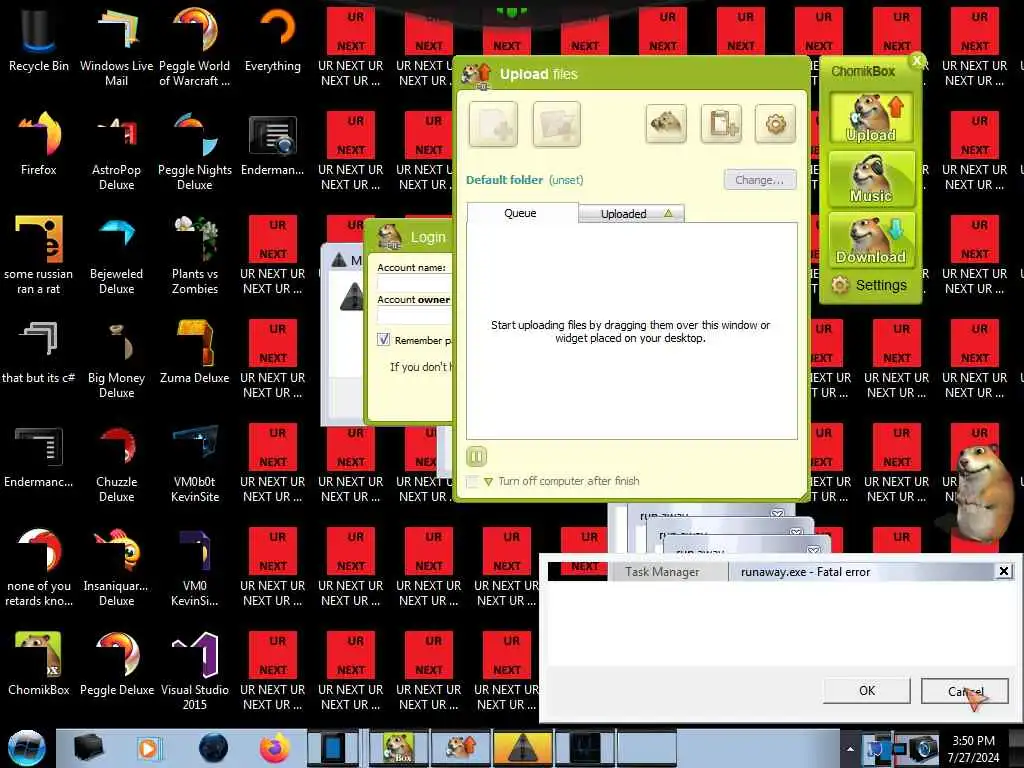Select the Peggle World of Warcraft desktop icon
This screenshot has height=768, width=1024.
tap(195, 46)
